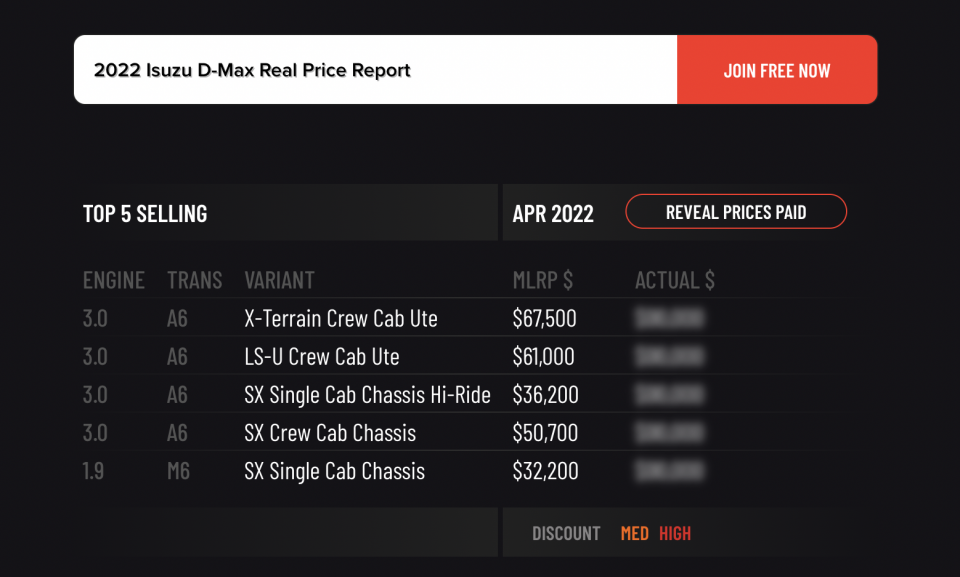Select the SX Single Cab Chassis Hi-Ride row

(x=471, y=394)
